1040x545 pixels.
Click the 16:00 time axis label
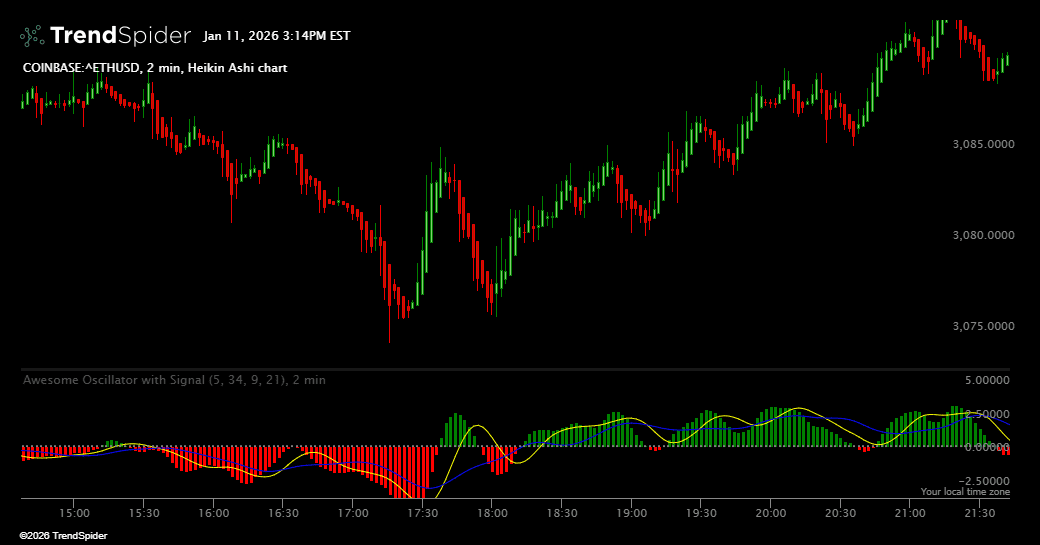pyautogui.click(x=214, y=513)
